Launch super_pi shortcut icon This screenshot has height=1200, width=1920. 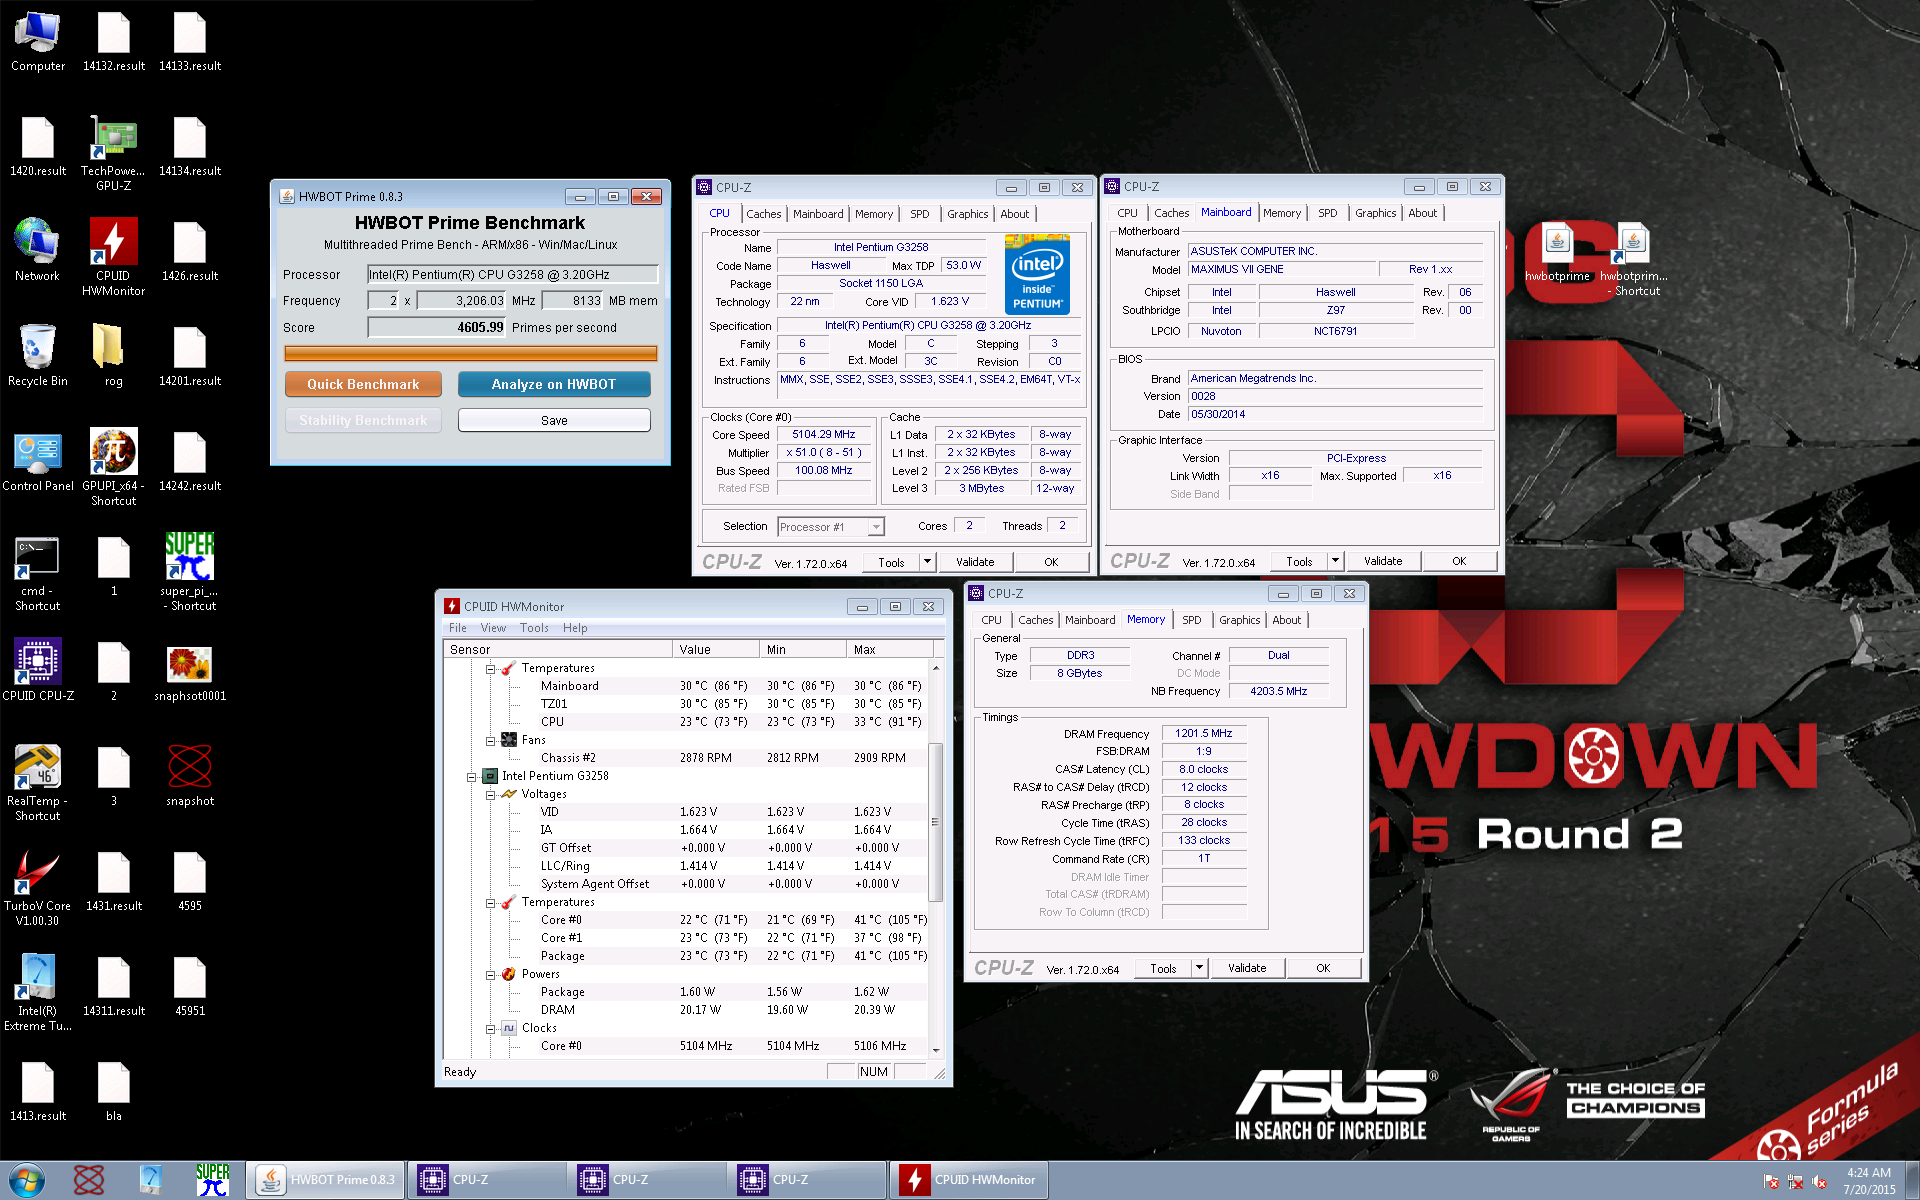pyautogui.click(x=190, y=571)
